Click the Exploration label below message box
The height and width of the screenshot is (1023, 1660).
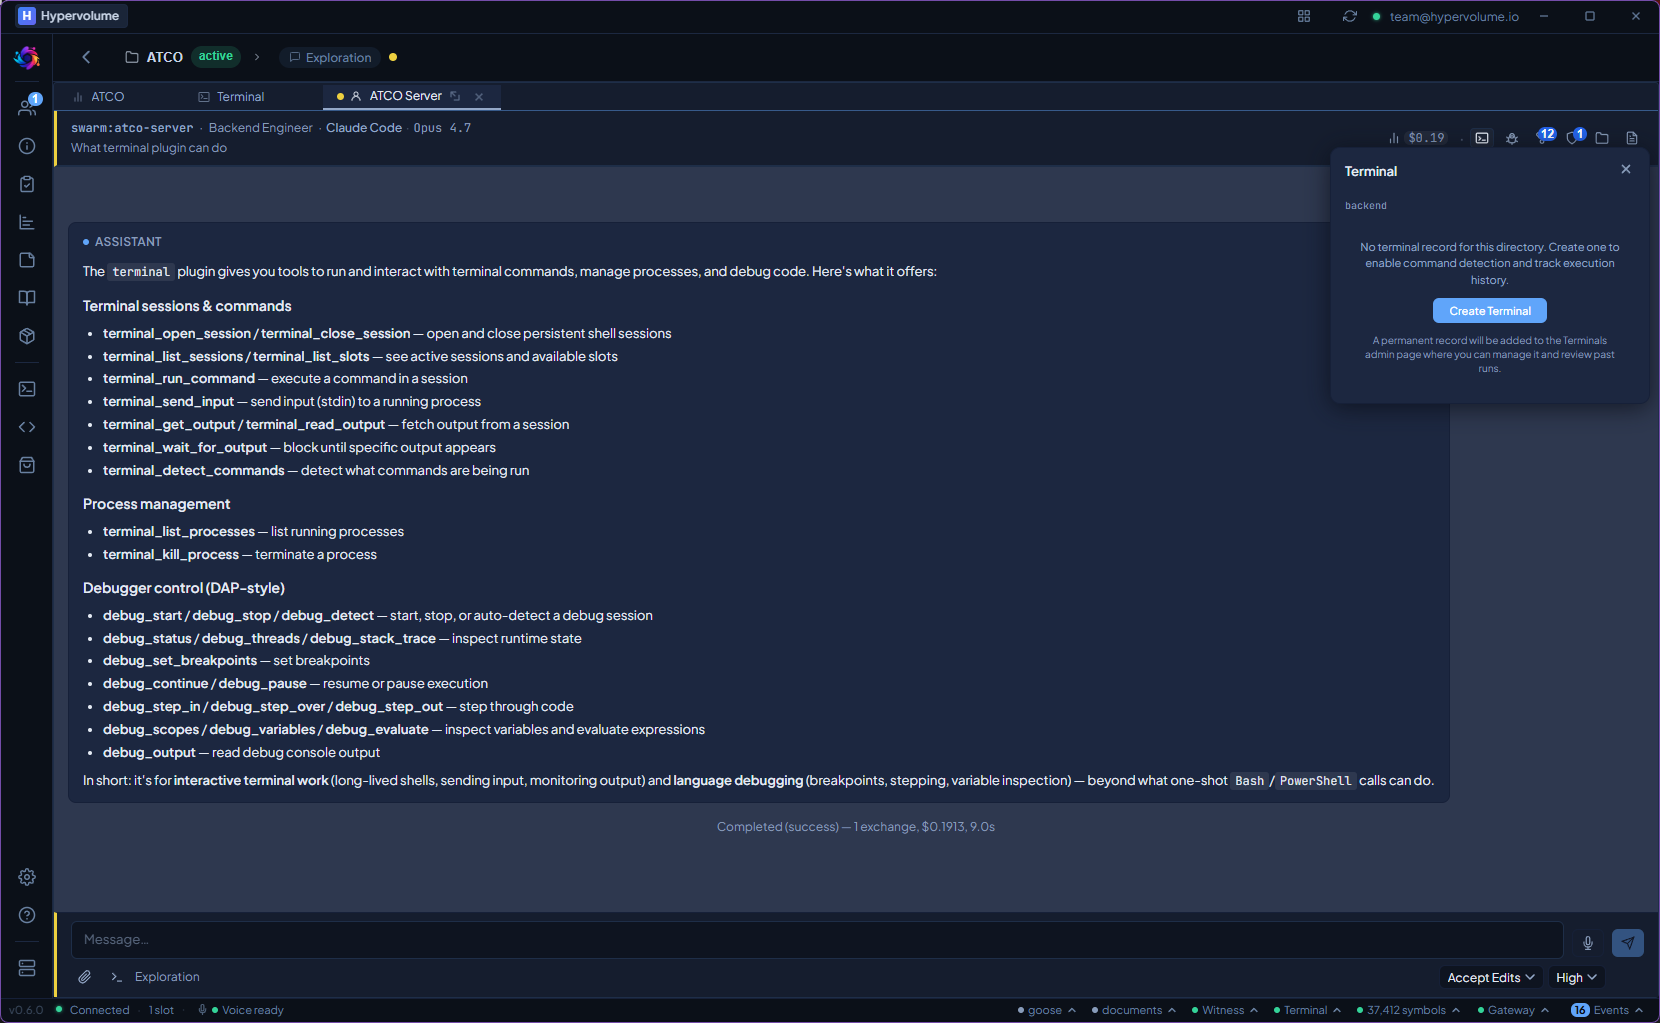167,977
